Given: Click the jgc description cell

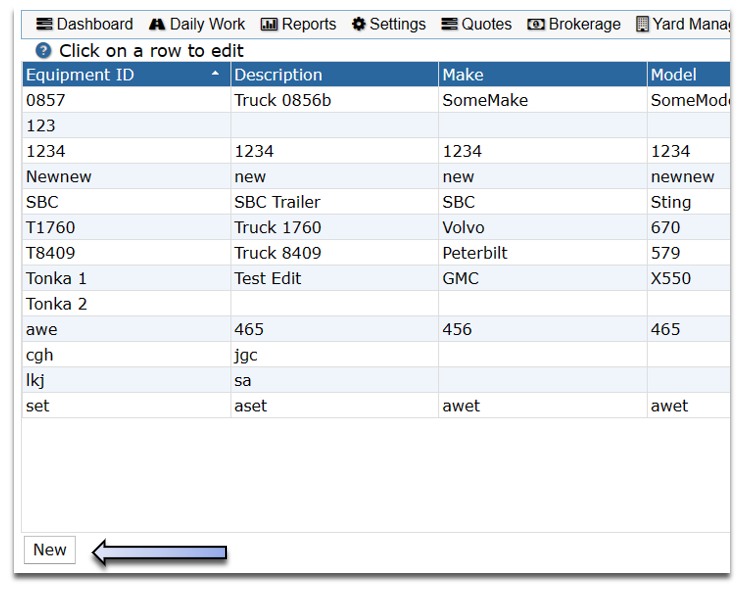Looking at the screenshot, I should click(334, 355).
